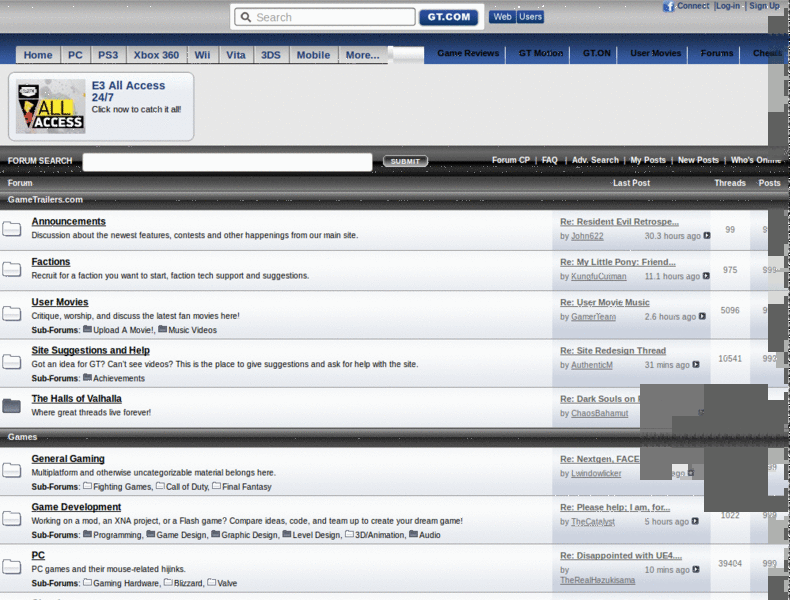This screenshot has width=800, height=600.
Task: Open the Site Suggestions and Help folder icon
Action: [11, 362]
